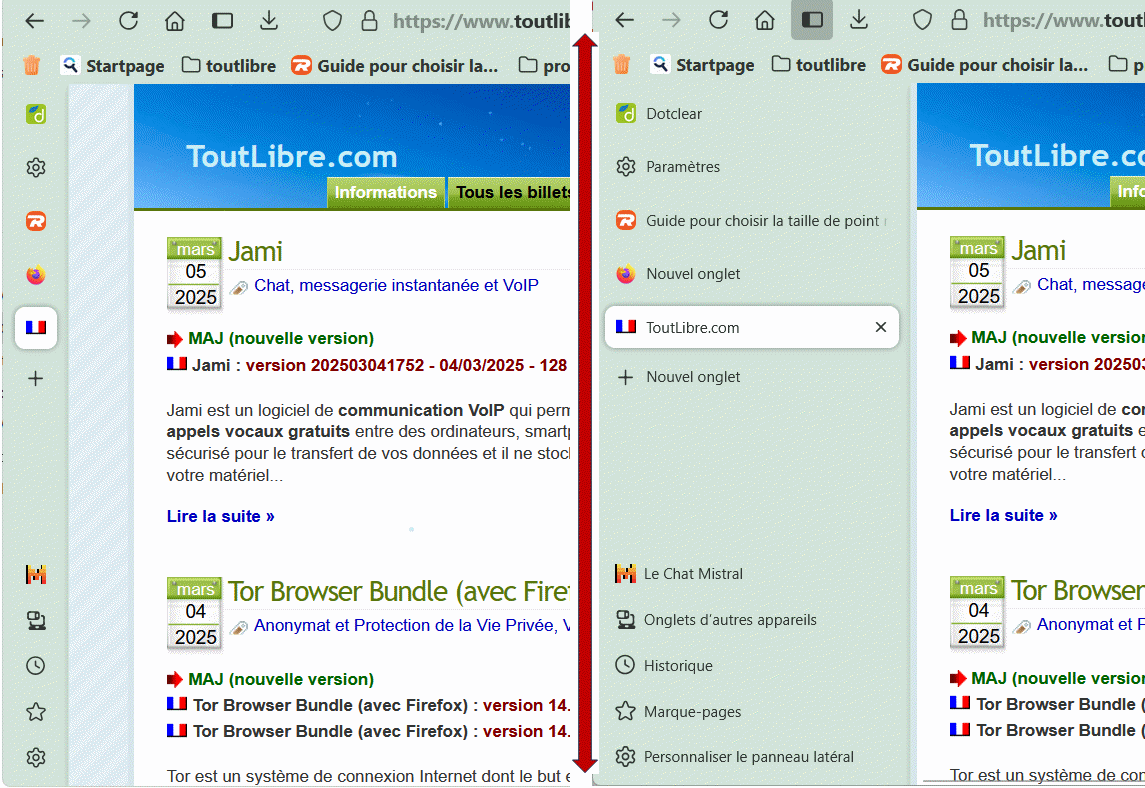Click the orange trash bookmark icon, left window

(x=31, y=66)
